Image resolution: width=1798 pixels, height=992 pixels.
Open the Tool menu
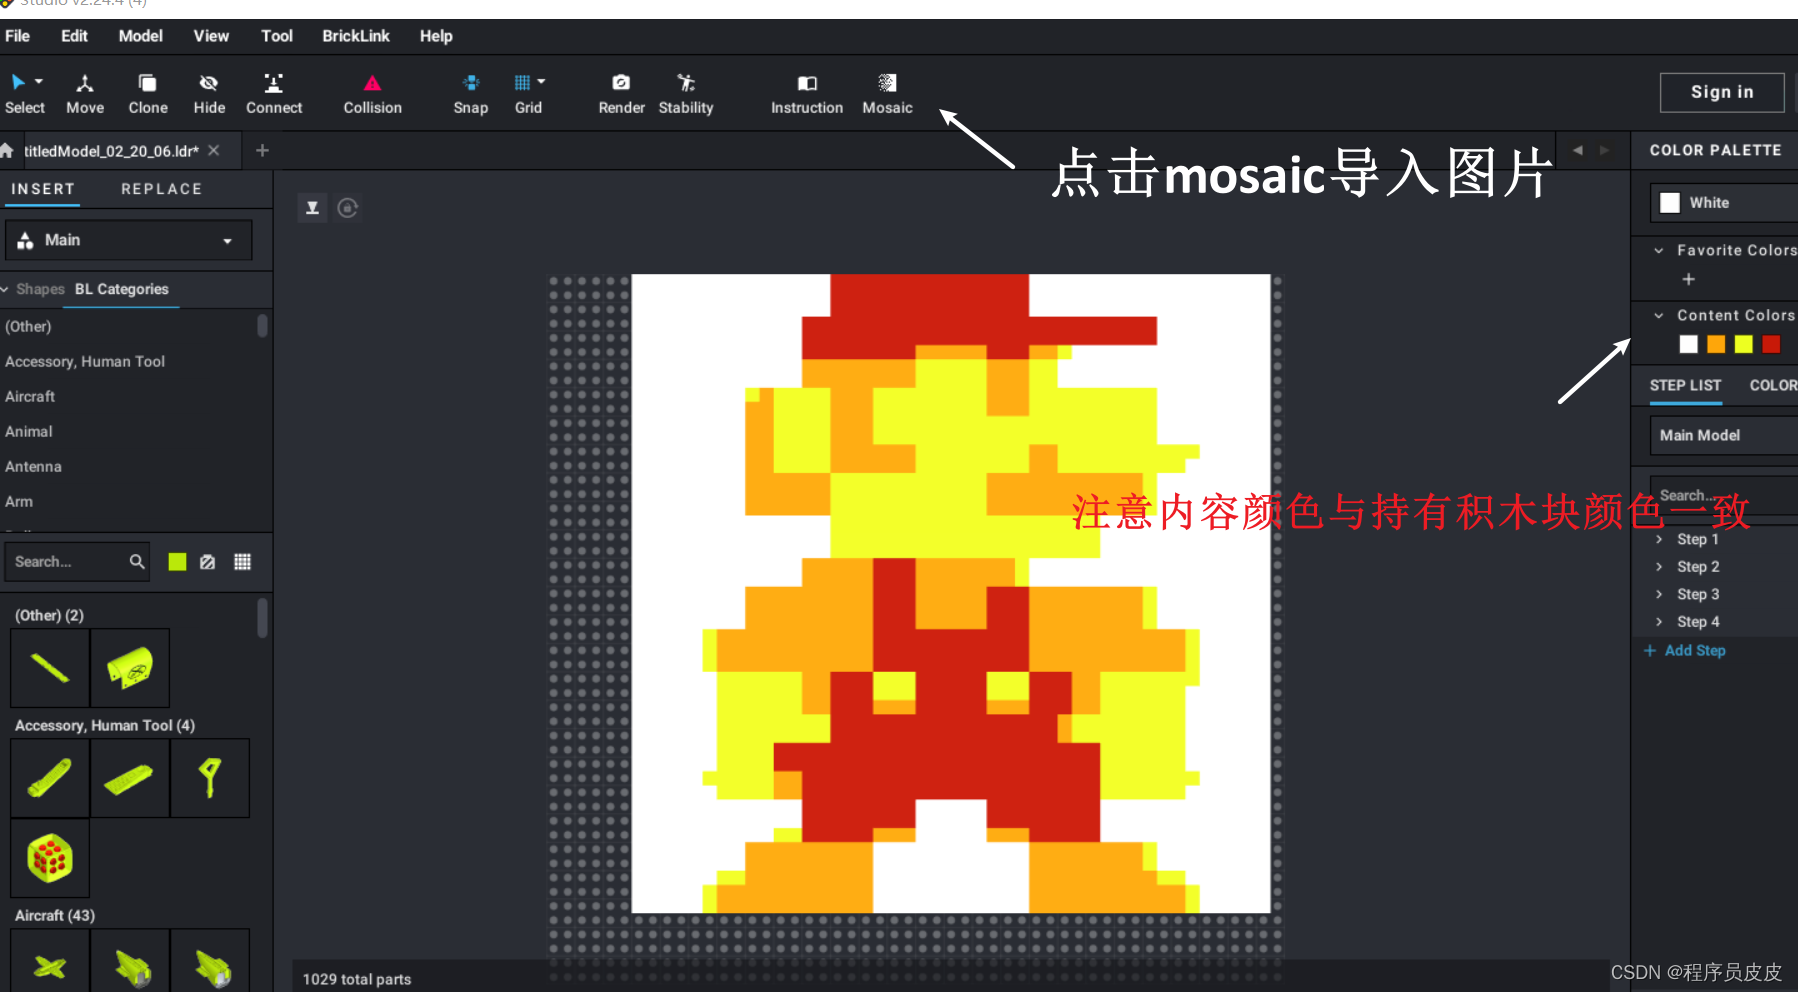pyautogui.click(x=277, y=36)
